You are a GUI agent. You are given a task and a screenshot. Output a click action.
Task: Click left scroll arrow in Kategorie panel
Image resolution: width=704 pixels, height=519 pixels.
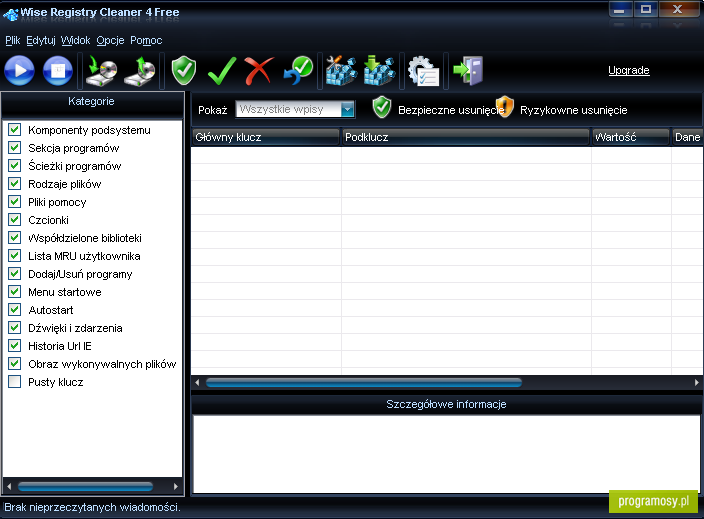coord(9,486)
